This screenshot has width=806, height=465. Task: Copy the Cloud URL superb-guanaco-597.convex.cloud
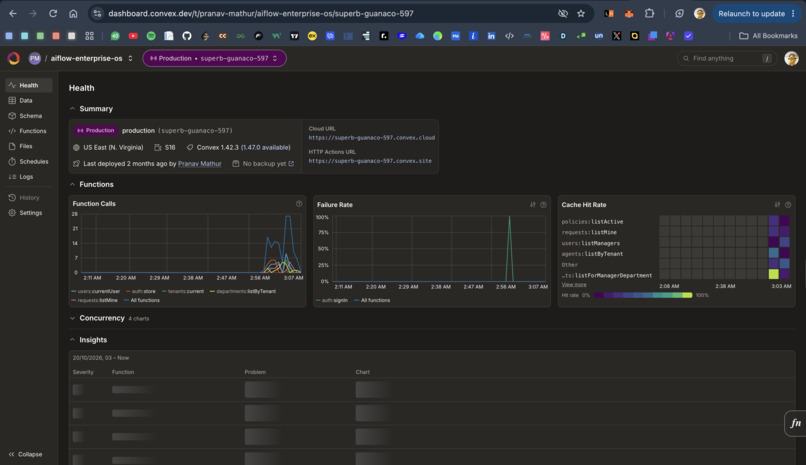372,138
